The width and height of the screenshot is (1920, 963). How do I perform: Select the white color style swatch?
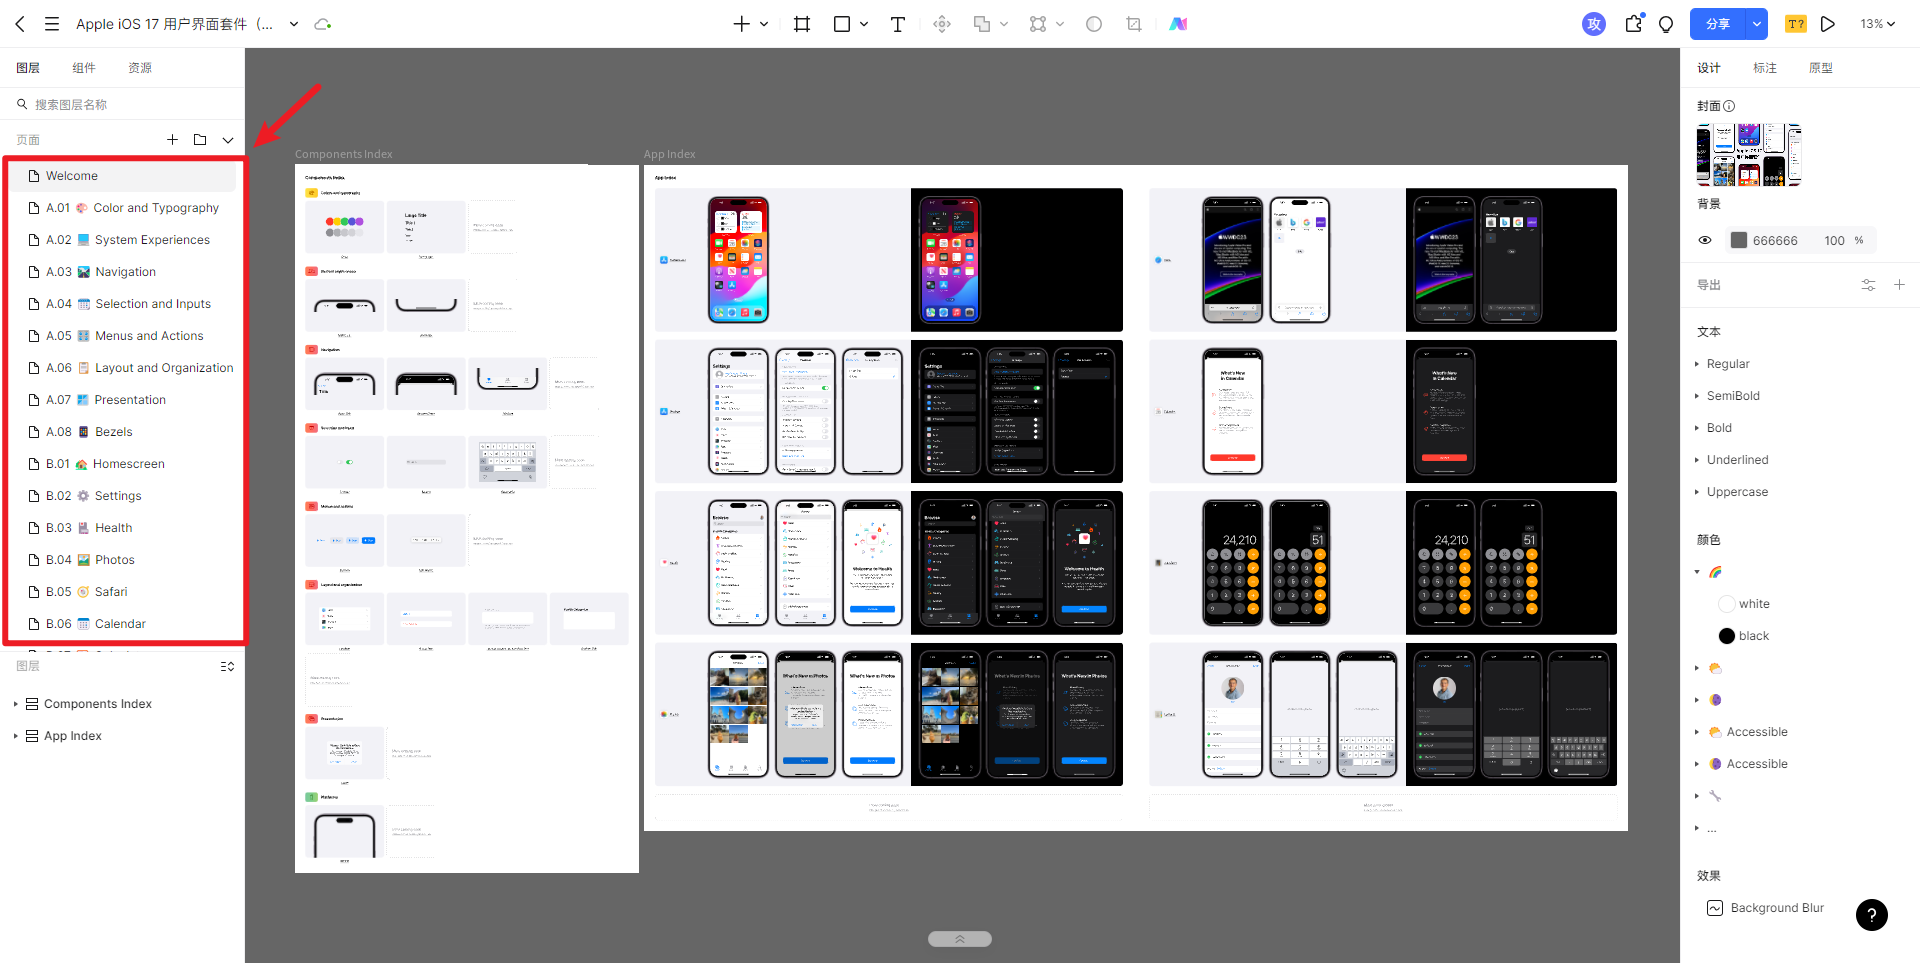(x=1726, y=604)
